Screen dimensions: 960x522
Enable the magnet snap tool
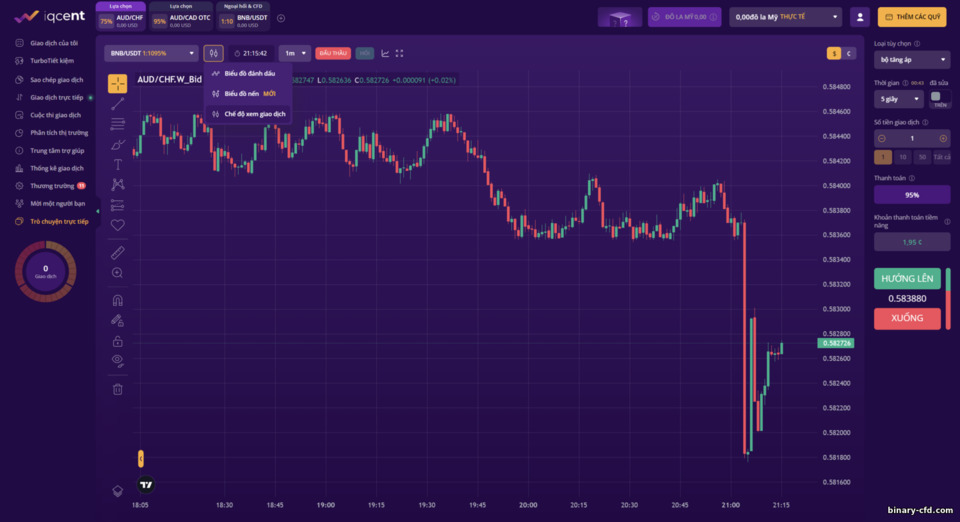pos(118,300)
